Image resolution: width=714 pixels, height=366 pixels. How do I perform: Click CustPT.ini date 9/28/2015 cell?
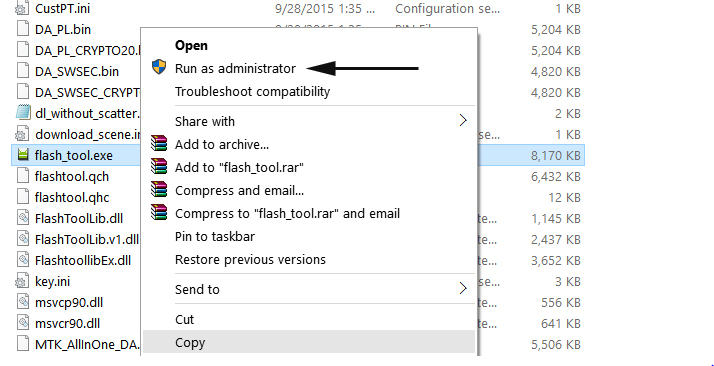tap(325, 9)
